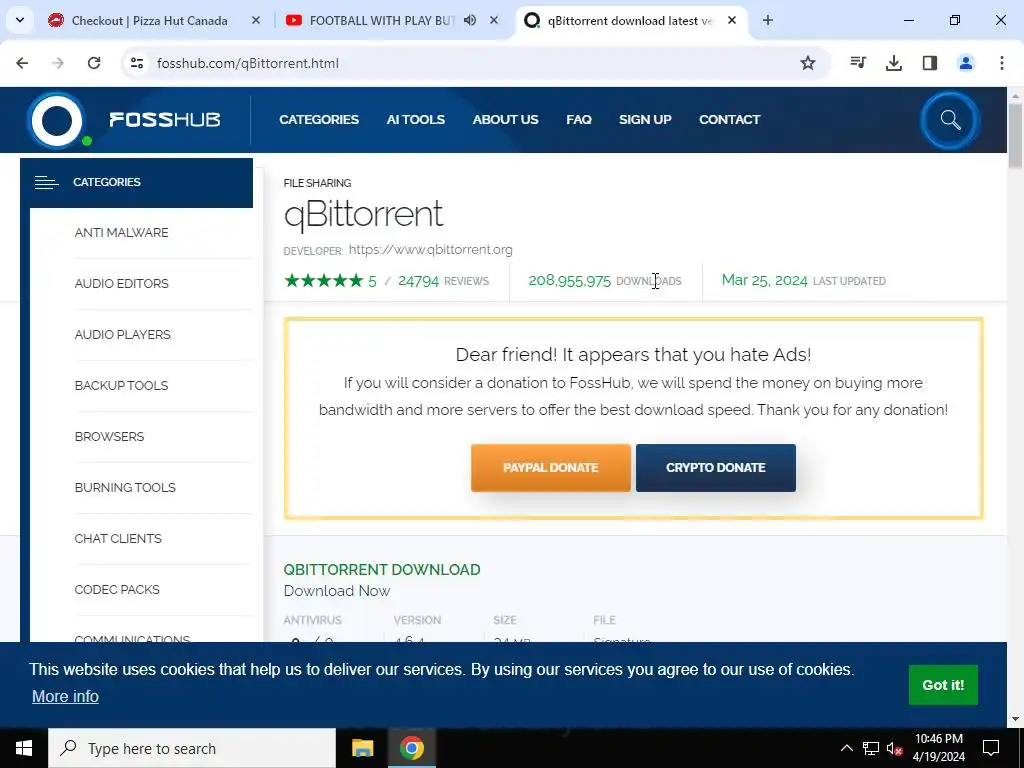This screenshot has height=768, width=1024.
Task: Select AUDIO EDITORS category
Action: [x=121, y=283]
